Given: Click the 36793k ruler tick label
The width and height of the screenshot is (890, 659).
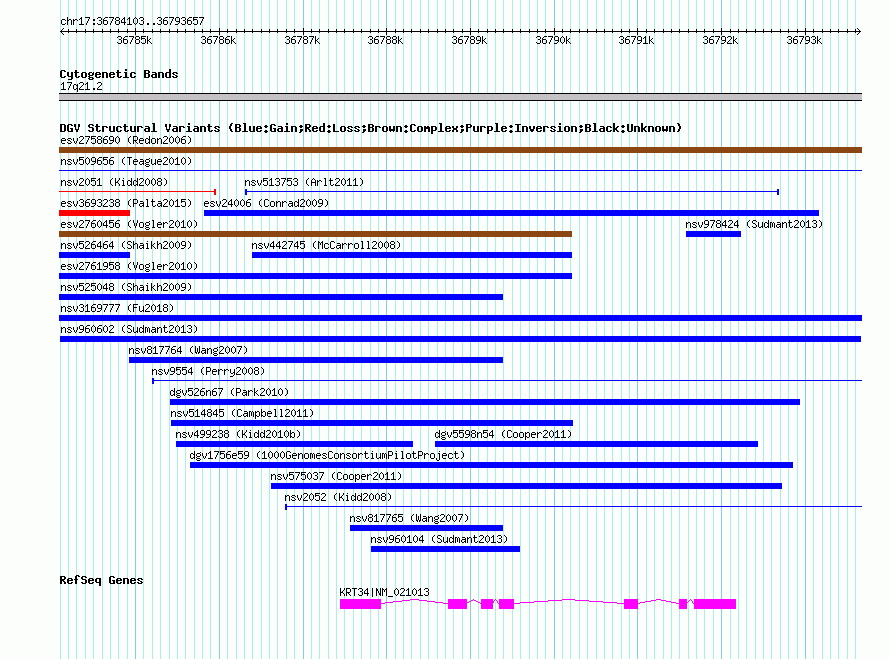Looking at the screenshot, I should coord(804,40).
